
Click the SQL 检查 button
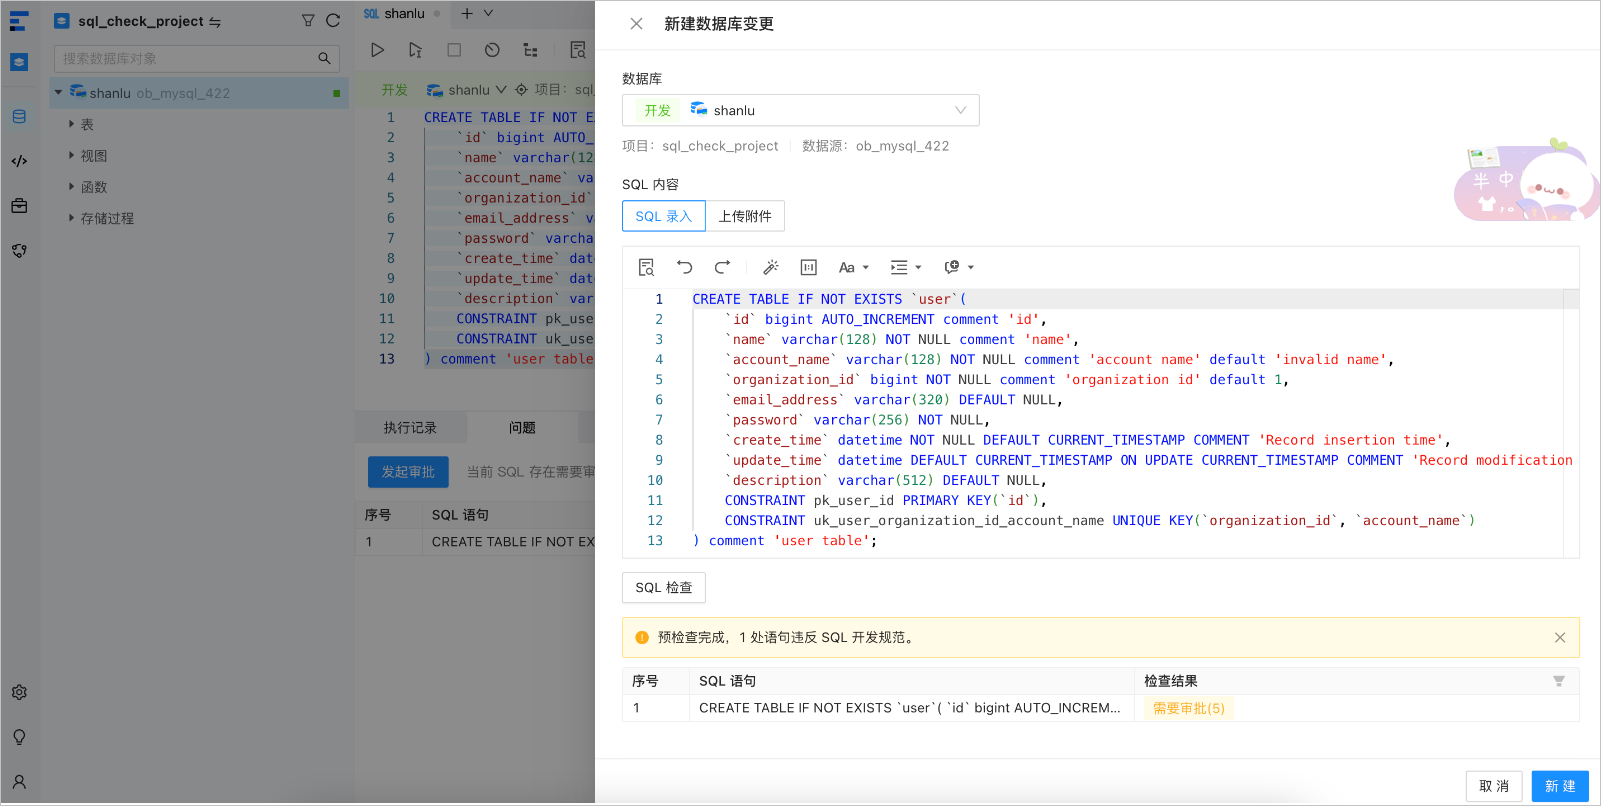(664, 588)
